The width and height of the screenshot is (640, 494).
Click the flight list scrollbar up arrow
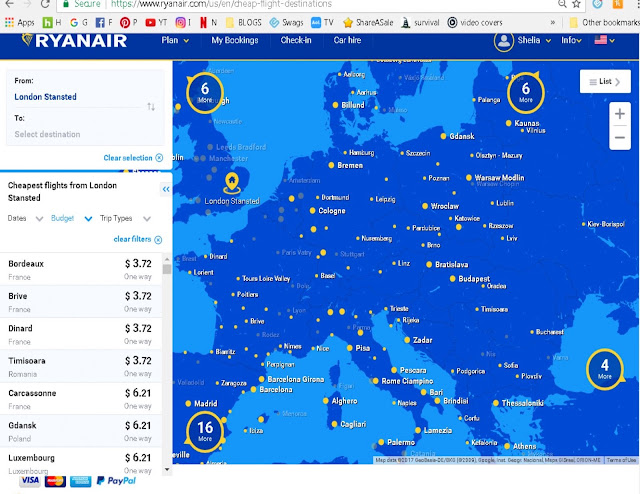point(167,259)
